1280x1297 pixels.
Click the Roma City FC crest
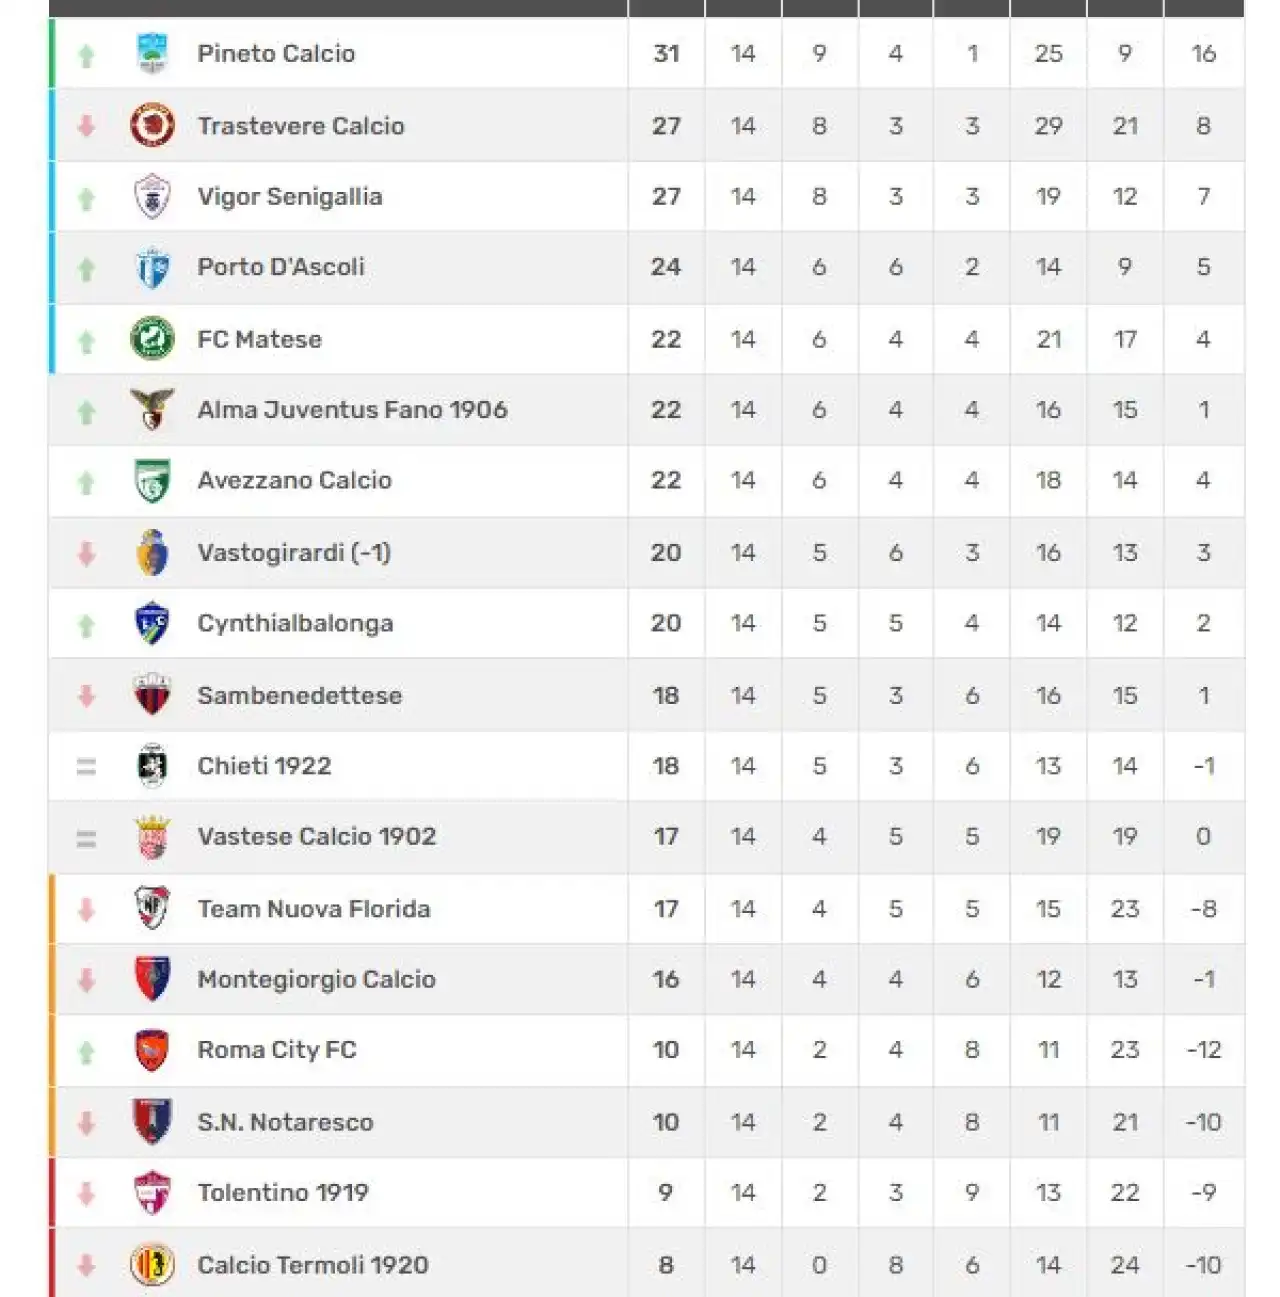point(152,1050)
